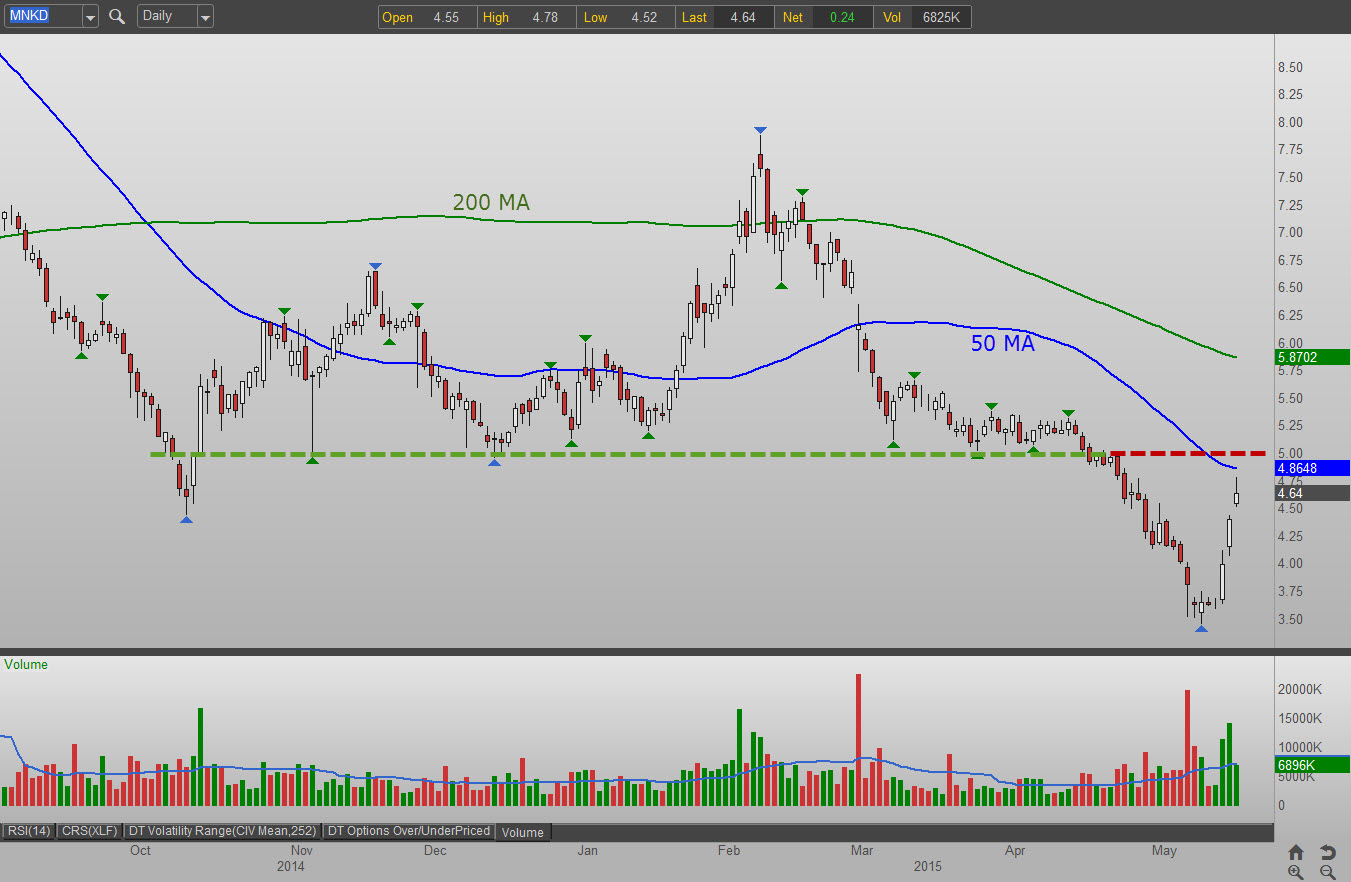Select the green 200 MA price label badge
Screen dimensions: 1351x882
(x=1311, y=357)
